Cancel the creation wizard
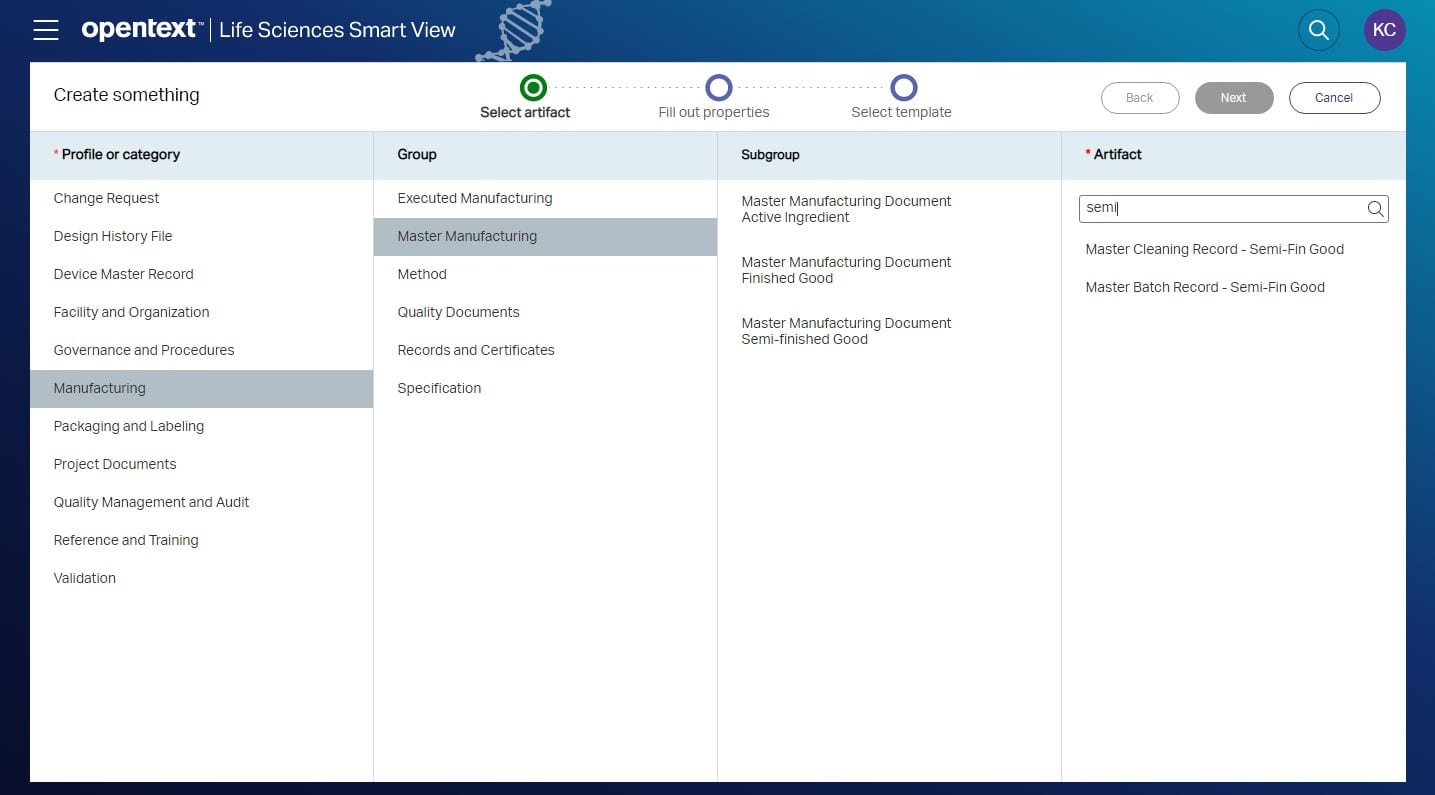This screenshot has height=795, width=1435. [x=1334, y=97]
